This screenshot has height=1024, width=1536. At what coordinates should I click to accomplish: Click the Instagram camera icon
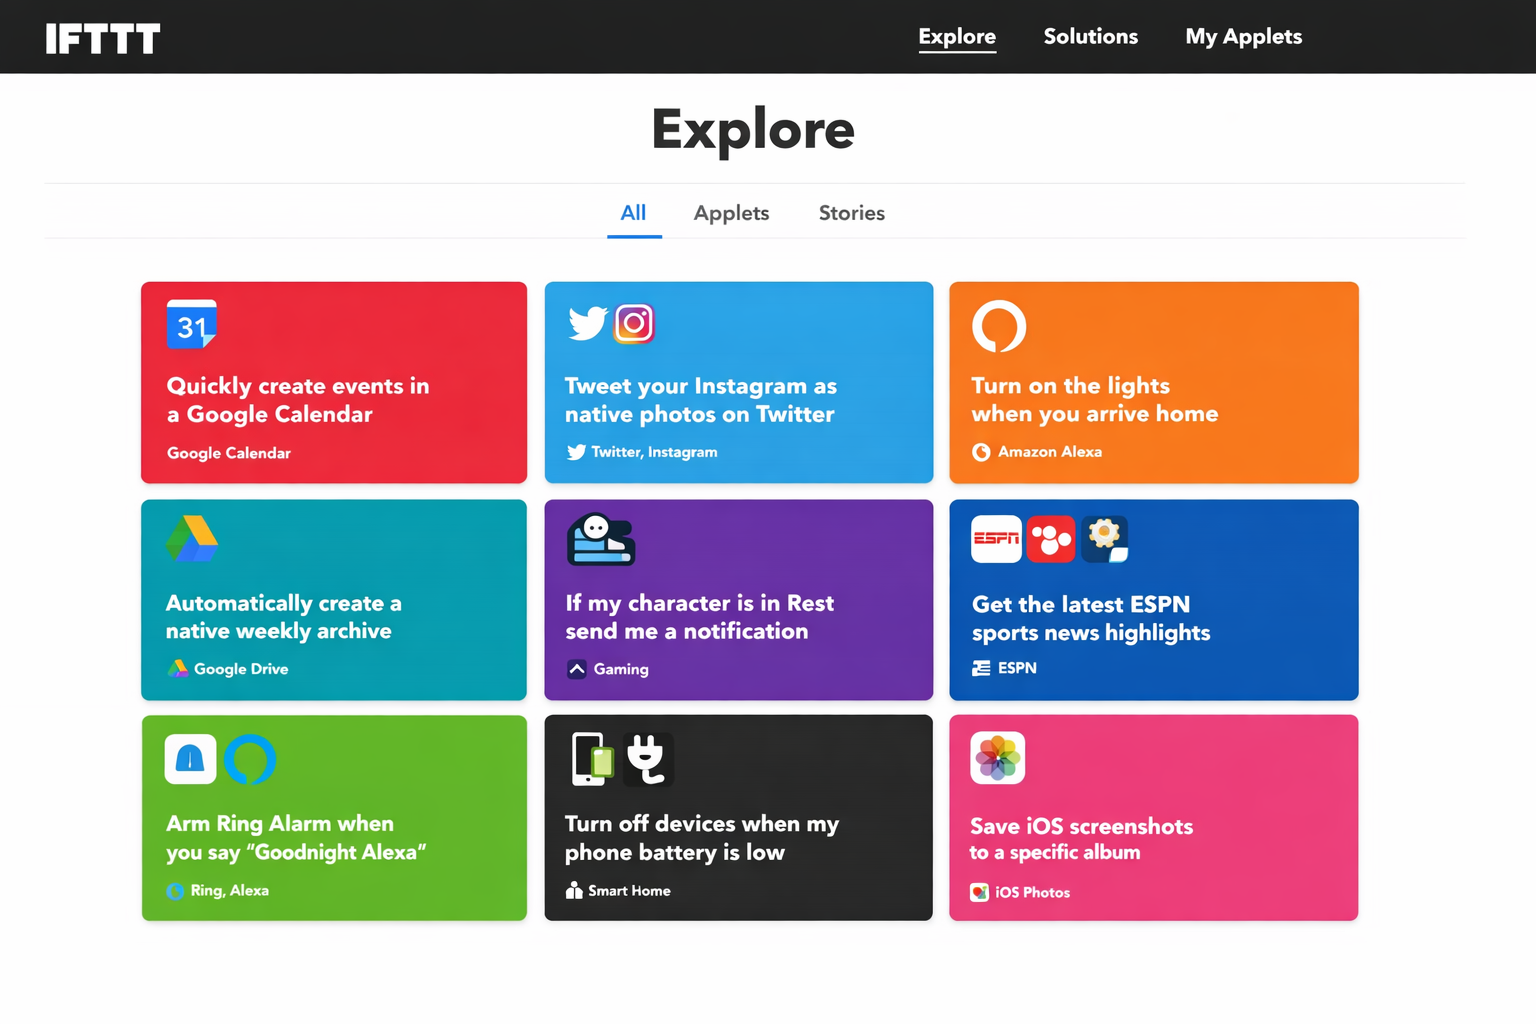point(634,323)
